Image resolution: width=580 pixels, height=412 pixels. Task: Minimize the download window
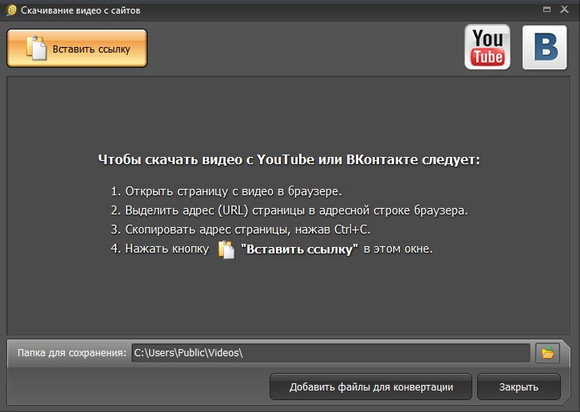547,10
